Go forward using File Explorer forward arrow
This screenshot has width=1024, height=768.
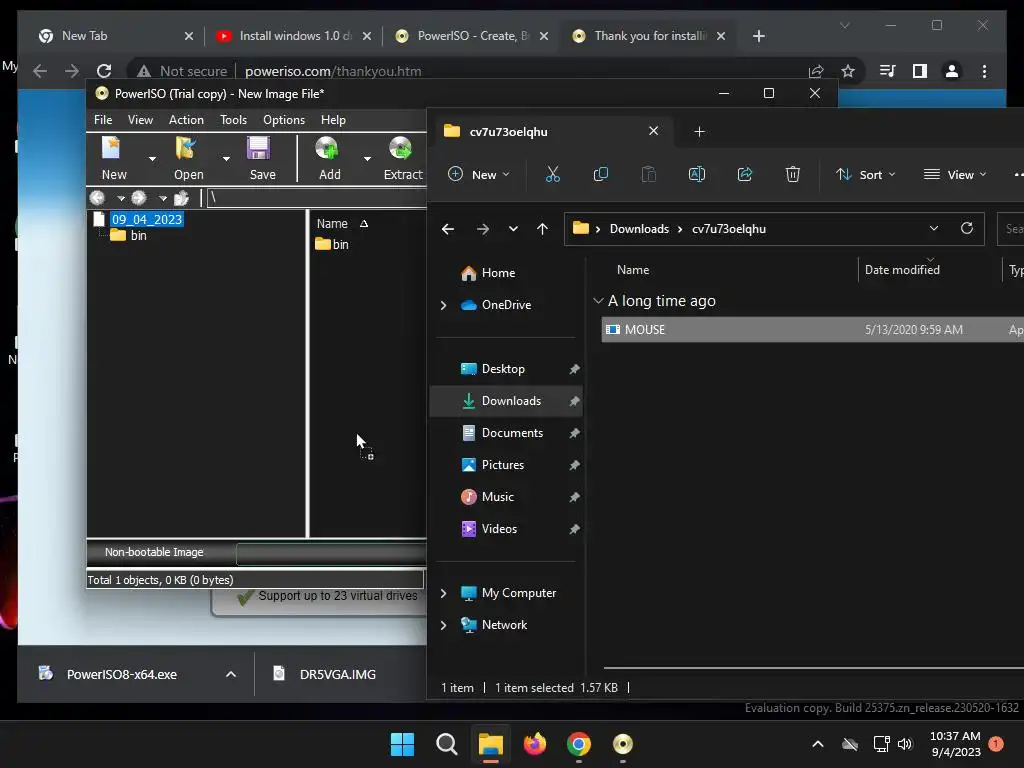483,229
